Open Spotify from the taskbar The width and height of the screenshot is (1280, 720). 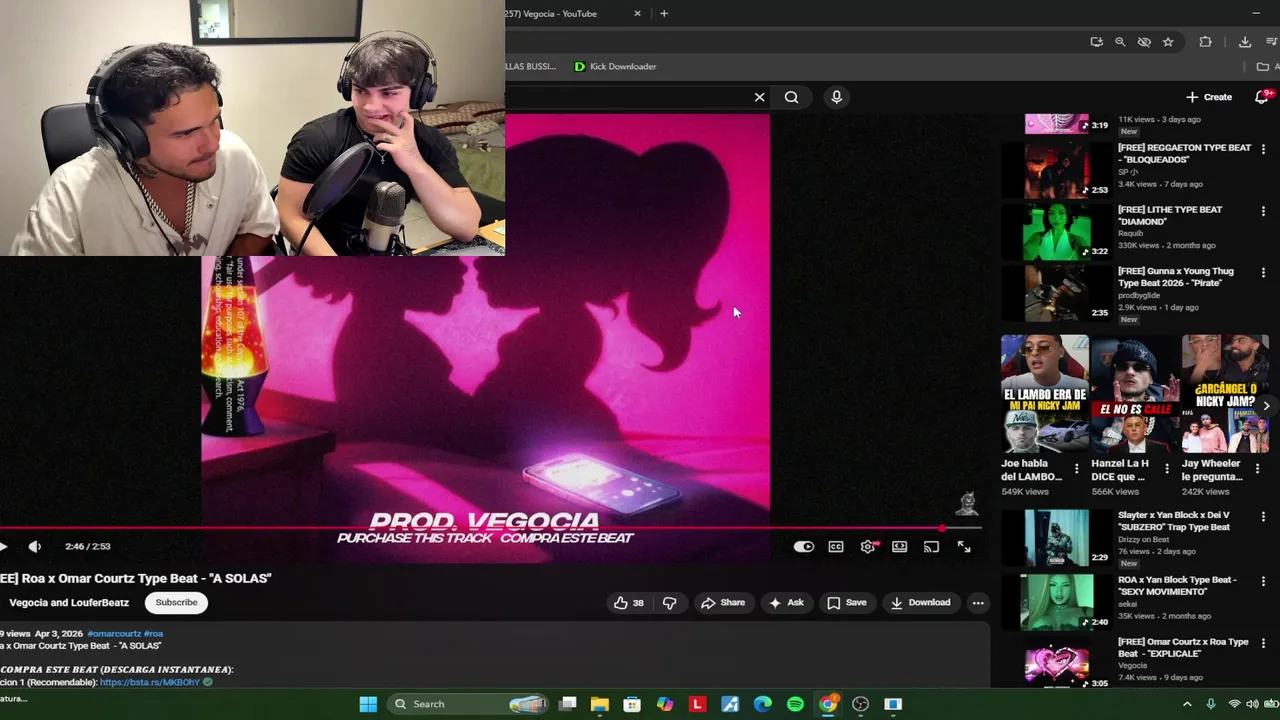[795, 704]
